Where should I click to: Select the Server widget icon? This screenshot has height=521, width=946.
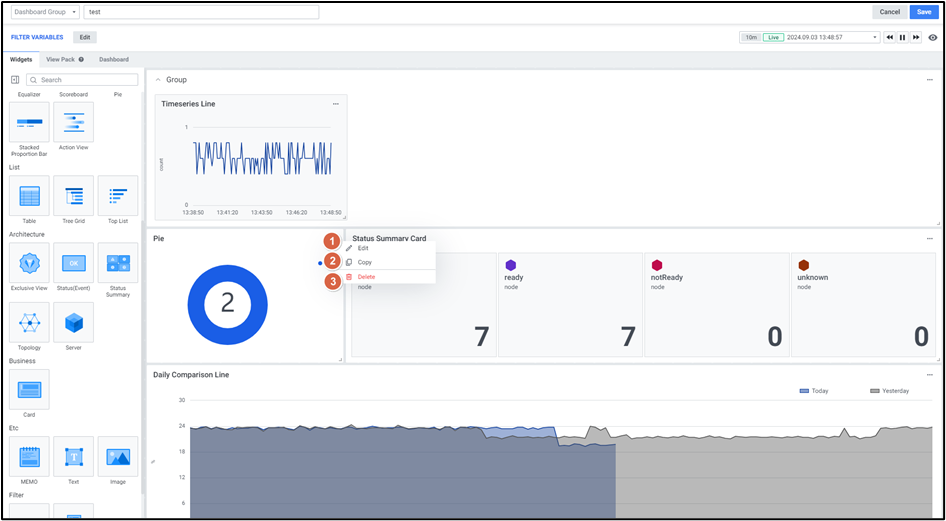(x=74, y=323)
